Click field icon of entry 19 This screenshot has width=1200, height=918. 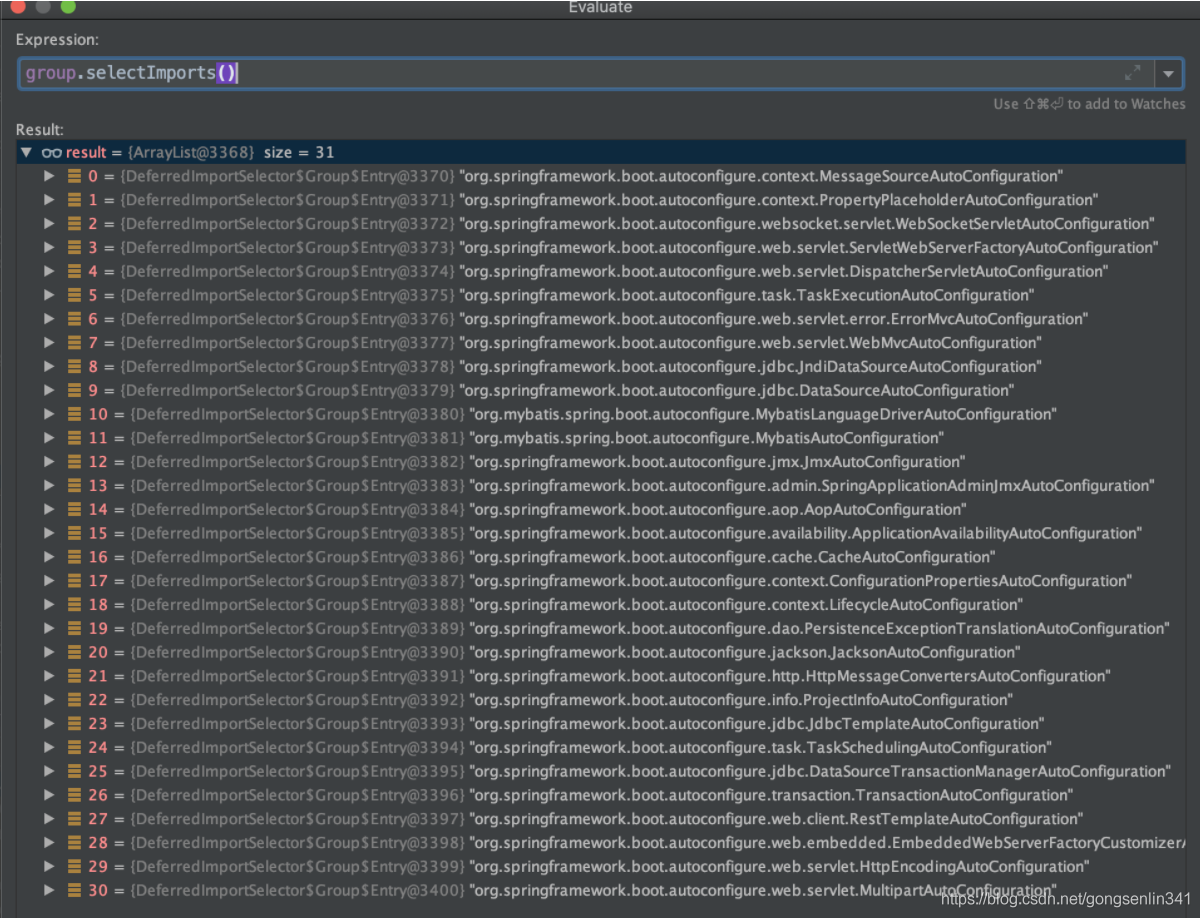coord(74,629)
